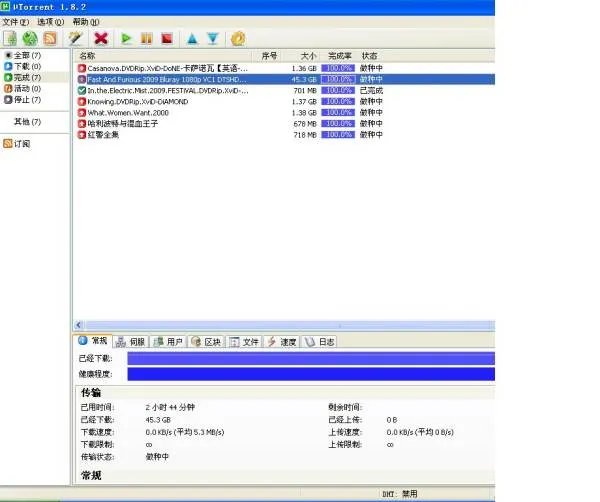Image resolution: width=600 pixels, height=502 pixels.
Task: Click the horizontal scrollbar left arrow
Action: [x=78, y=325]
